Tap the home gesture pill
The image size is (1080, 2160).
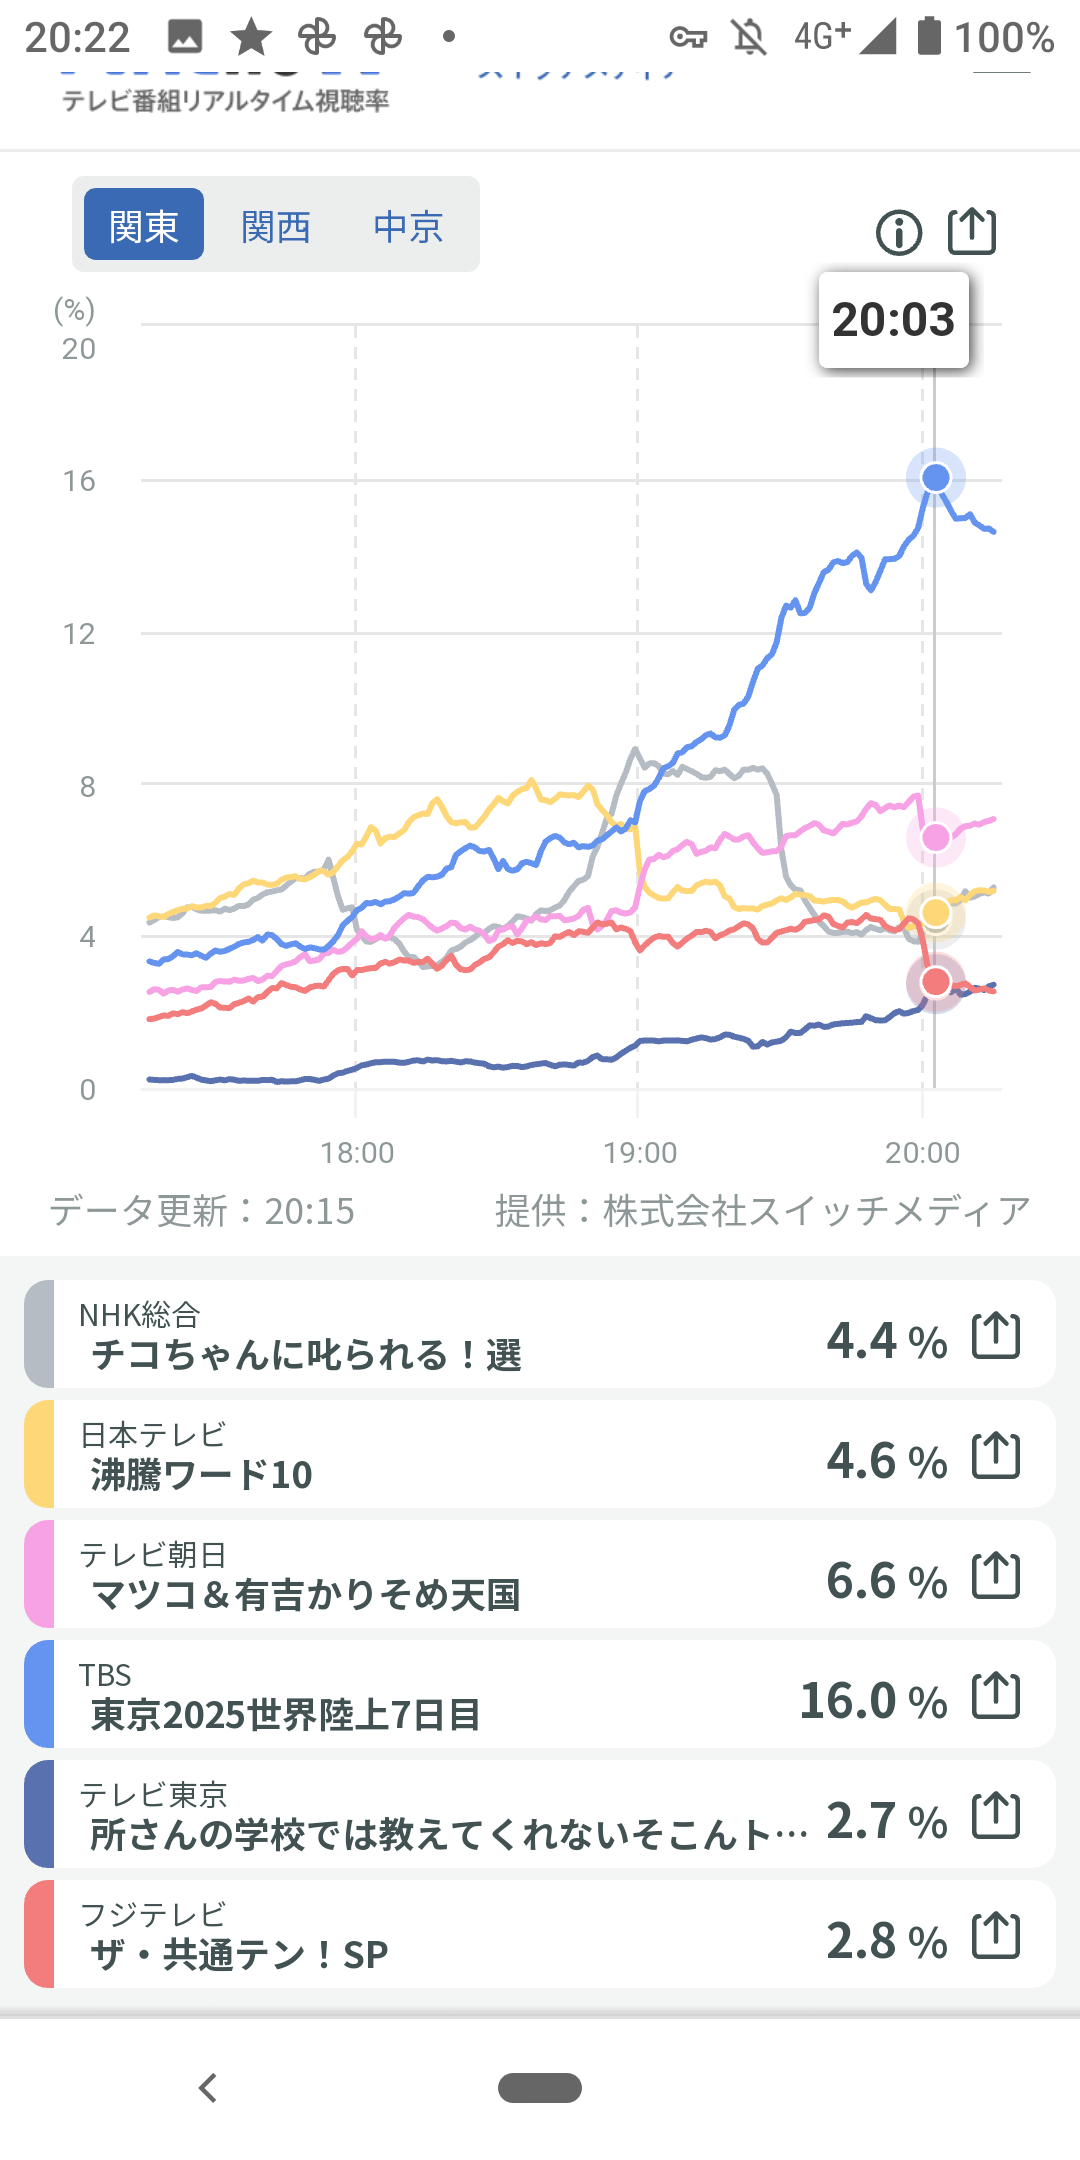(540, 2088)
